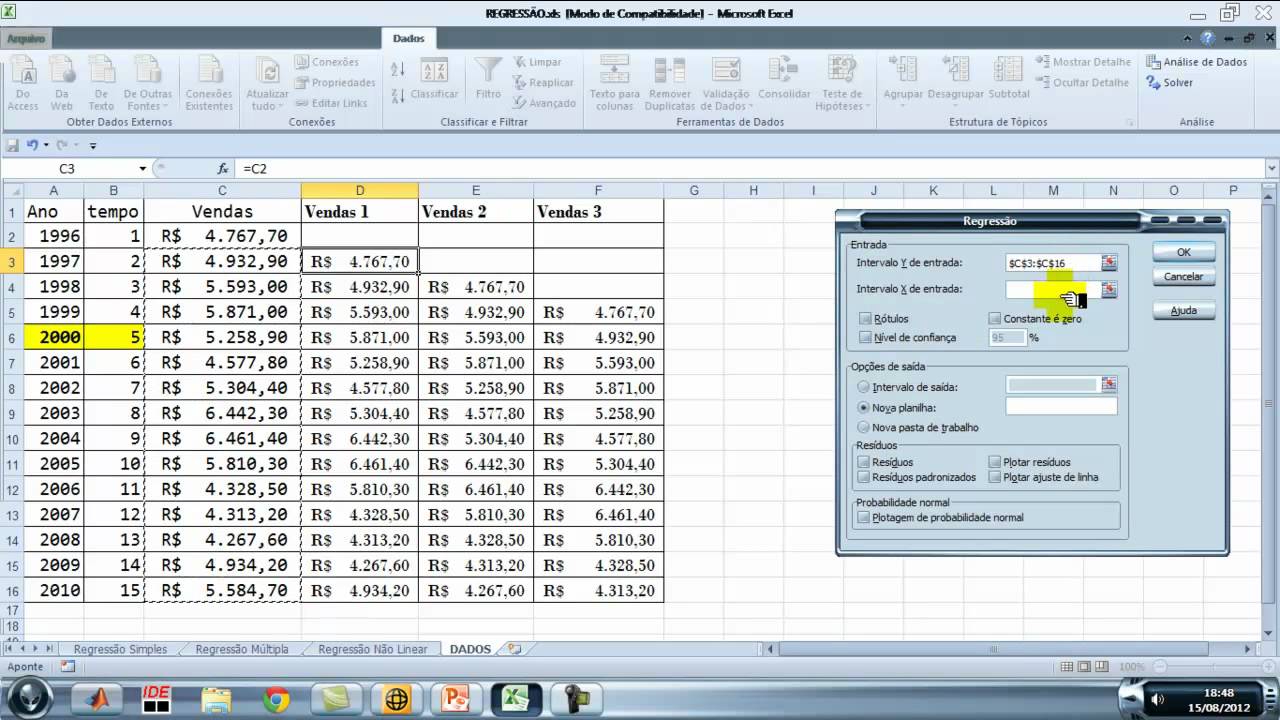Switch to the Regressão Múltipla sheet tab
The image size is (1280, 720).
[242, 649]
